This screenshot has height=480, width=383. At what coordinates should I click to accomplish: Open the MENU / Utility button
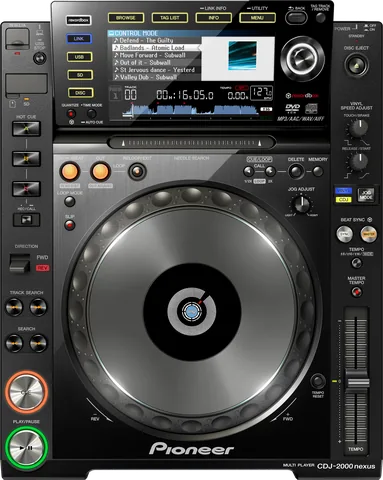click(257, 18)
